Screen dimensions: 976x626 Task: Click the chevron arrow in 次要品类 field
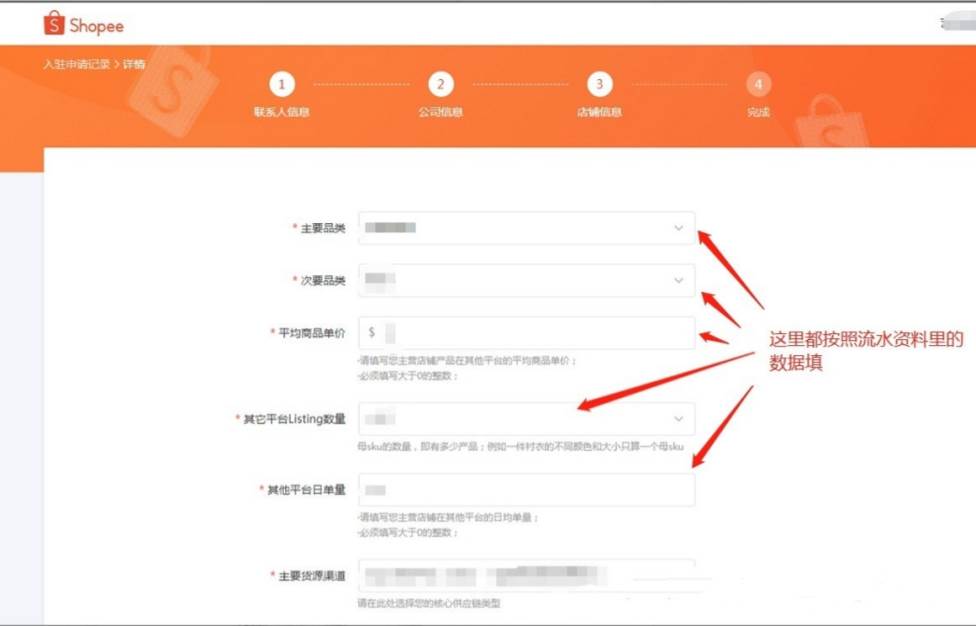pyautogui.click(x=678, y=280)
